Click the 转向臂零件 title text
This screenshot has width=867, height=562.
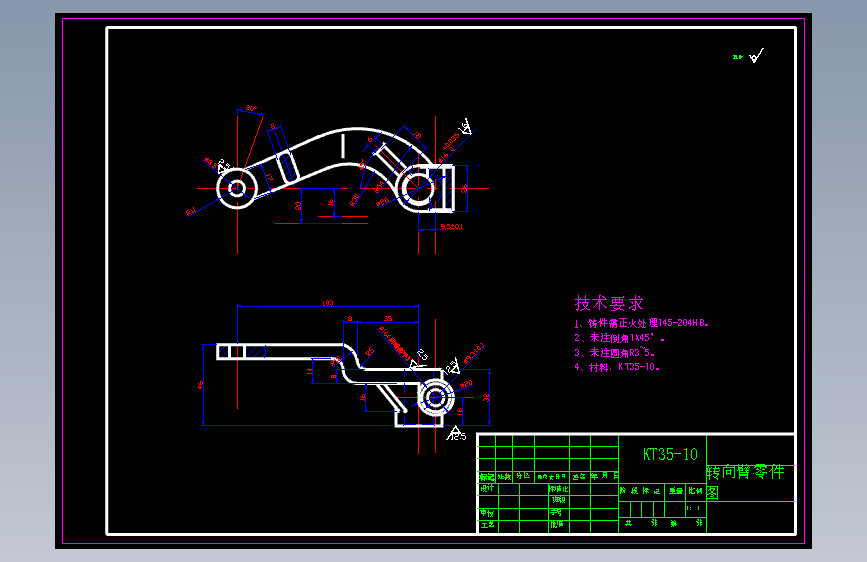[745, 472]
